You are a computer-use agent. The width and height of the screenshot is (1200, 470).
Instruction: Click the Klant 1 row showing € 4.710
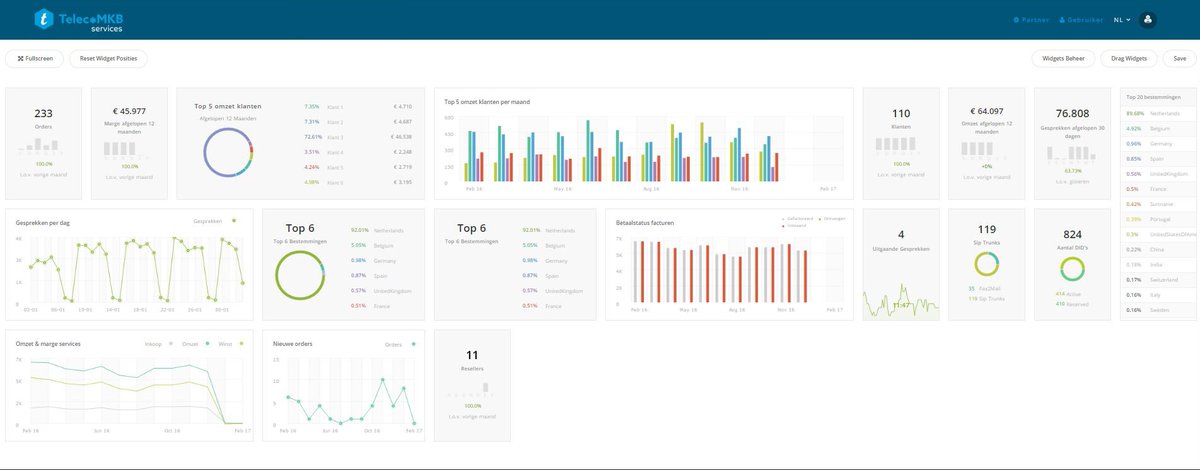tap(358, 106)
